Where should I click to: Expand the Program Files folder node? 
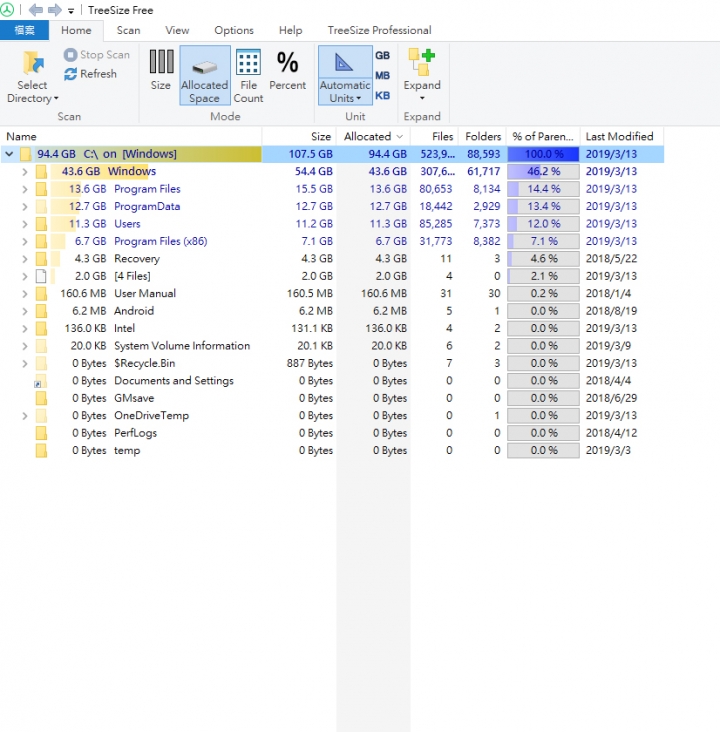tap(25, 189)
